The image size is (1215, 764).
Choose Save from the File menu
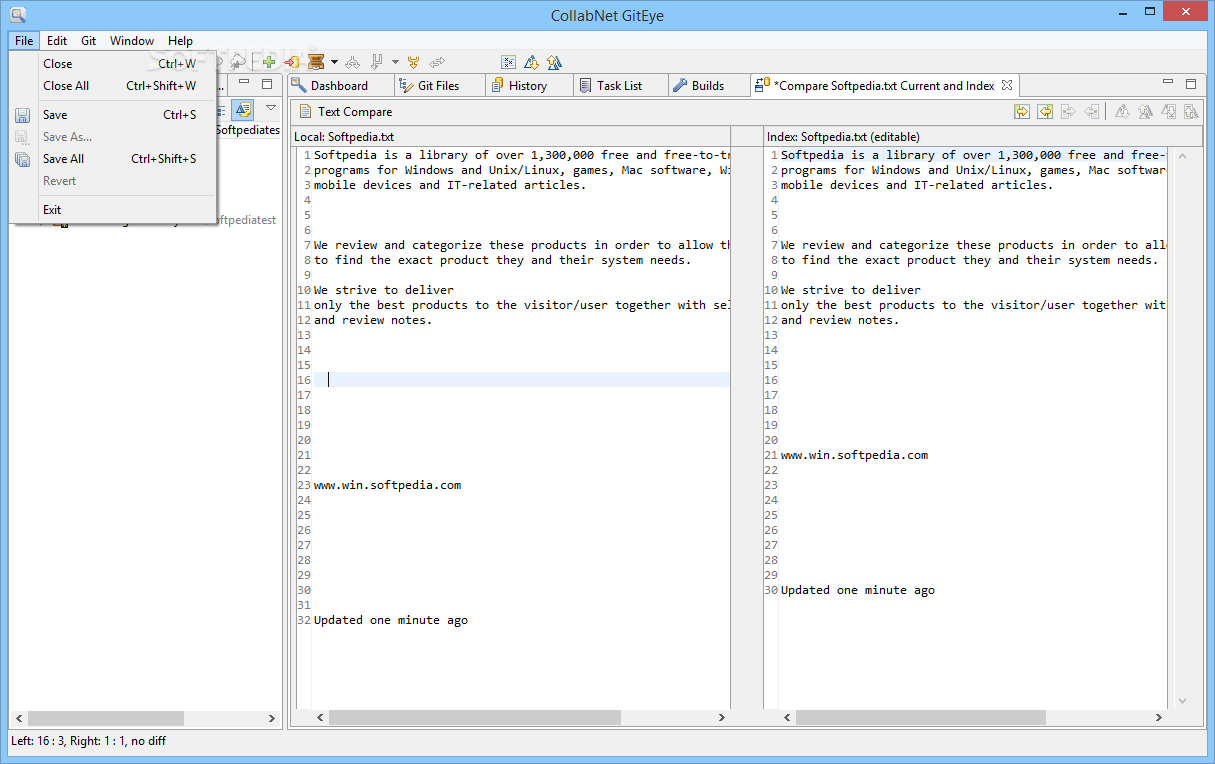pos(113,115)
